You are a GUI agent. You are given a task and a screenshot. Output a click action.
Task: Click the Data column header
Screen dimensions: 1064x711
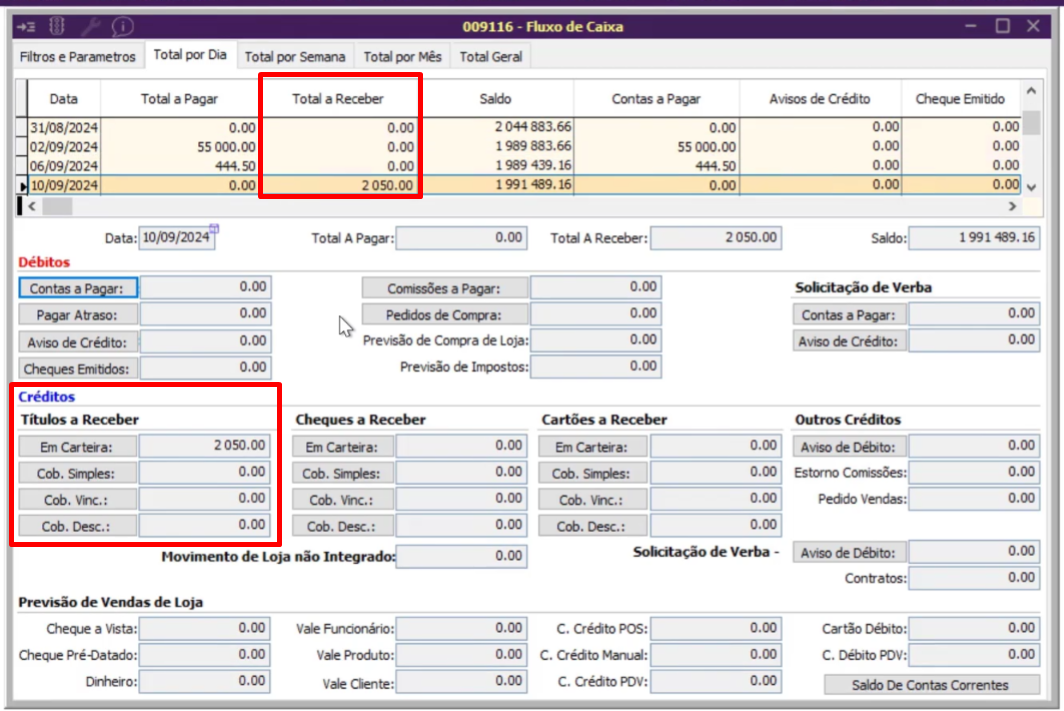[64, 99]
